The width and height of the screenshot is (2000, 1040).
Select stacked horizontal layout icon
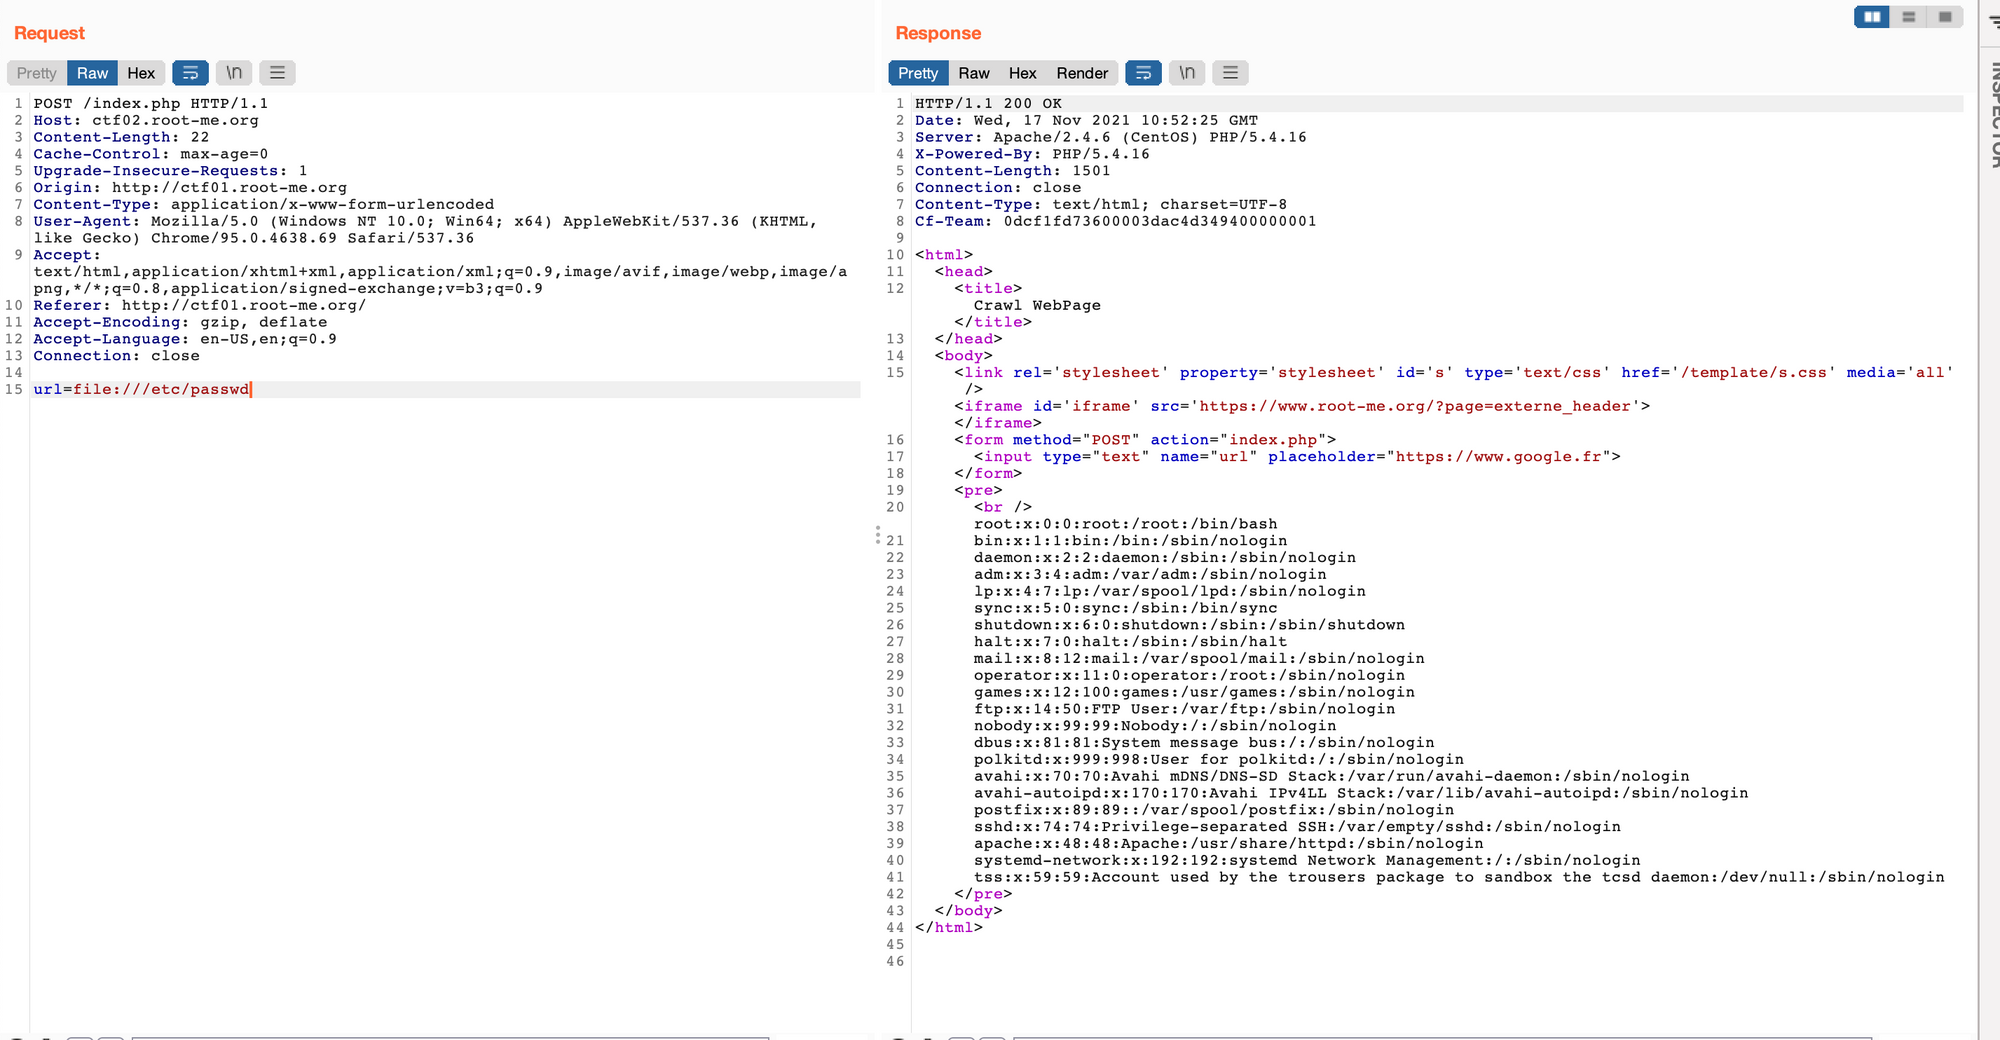tap(1908, 17)
